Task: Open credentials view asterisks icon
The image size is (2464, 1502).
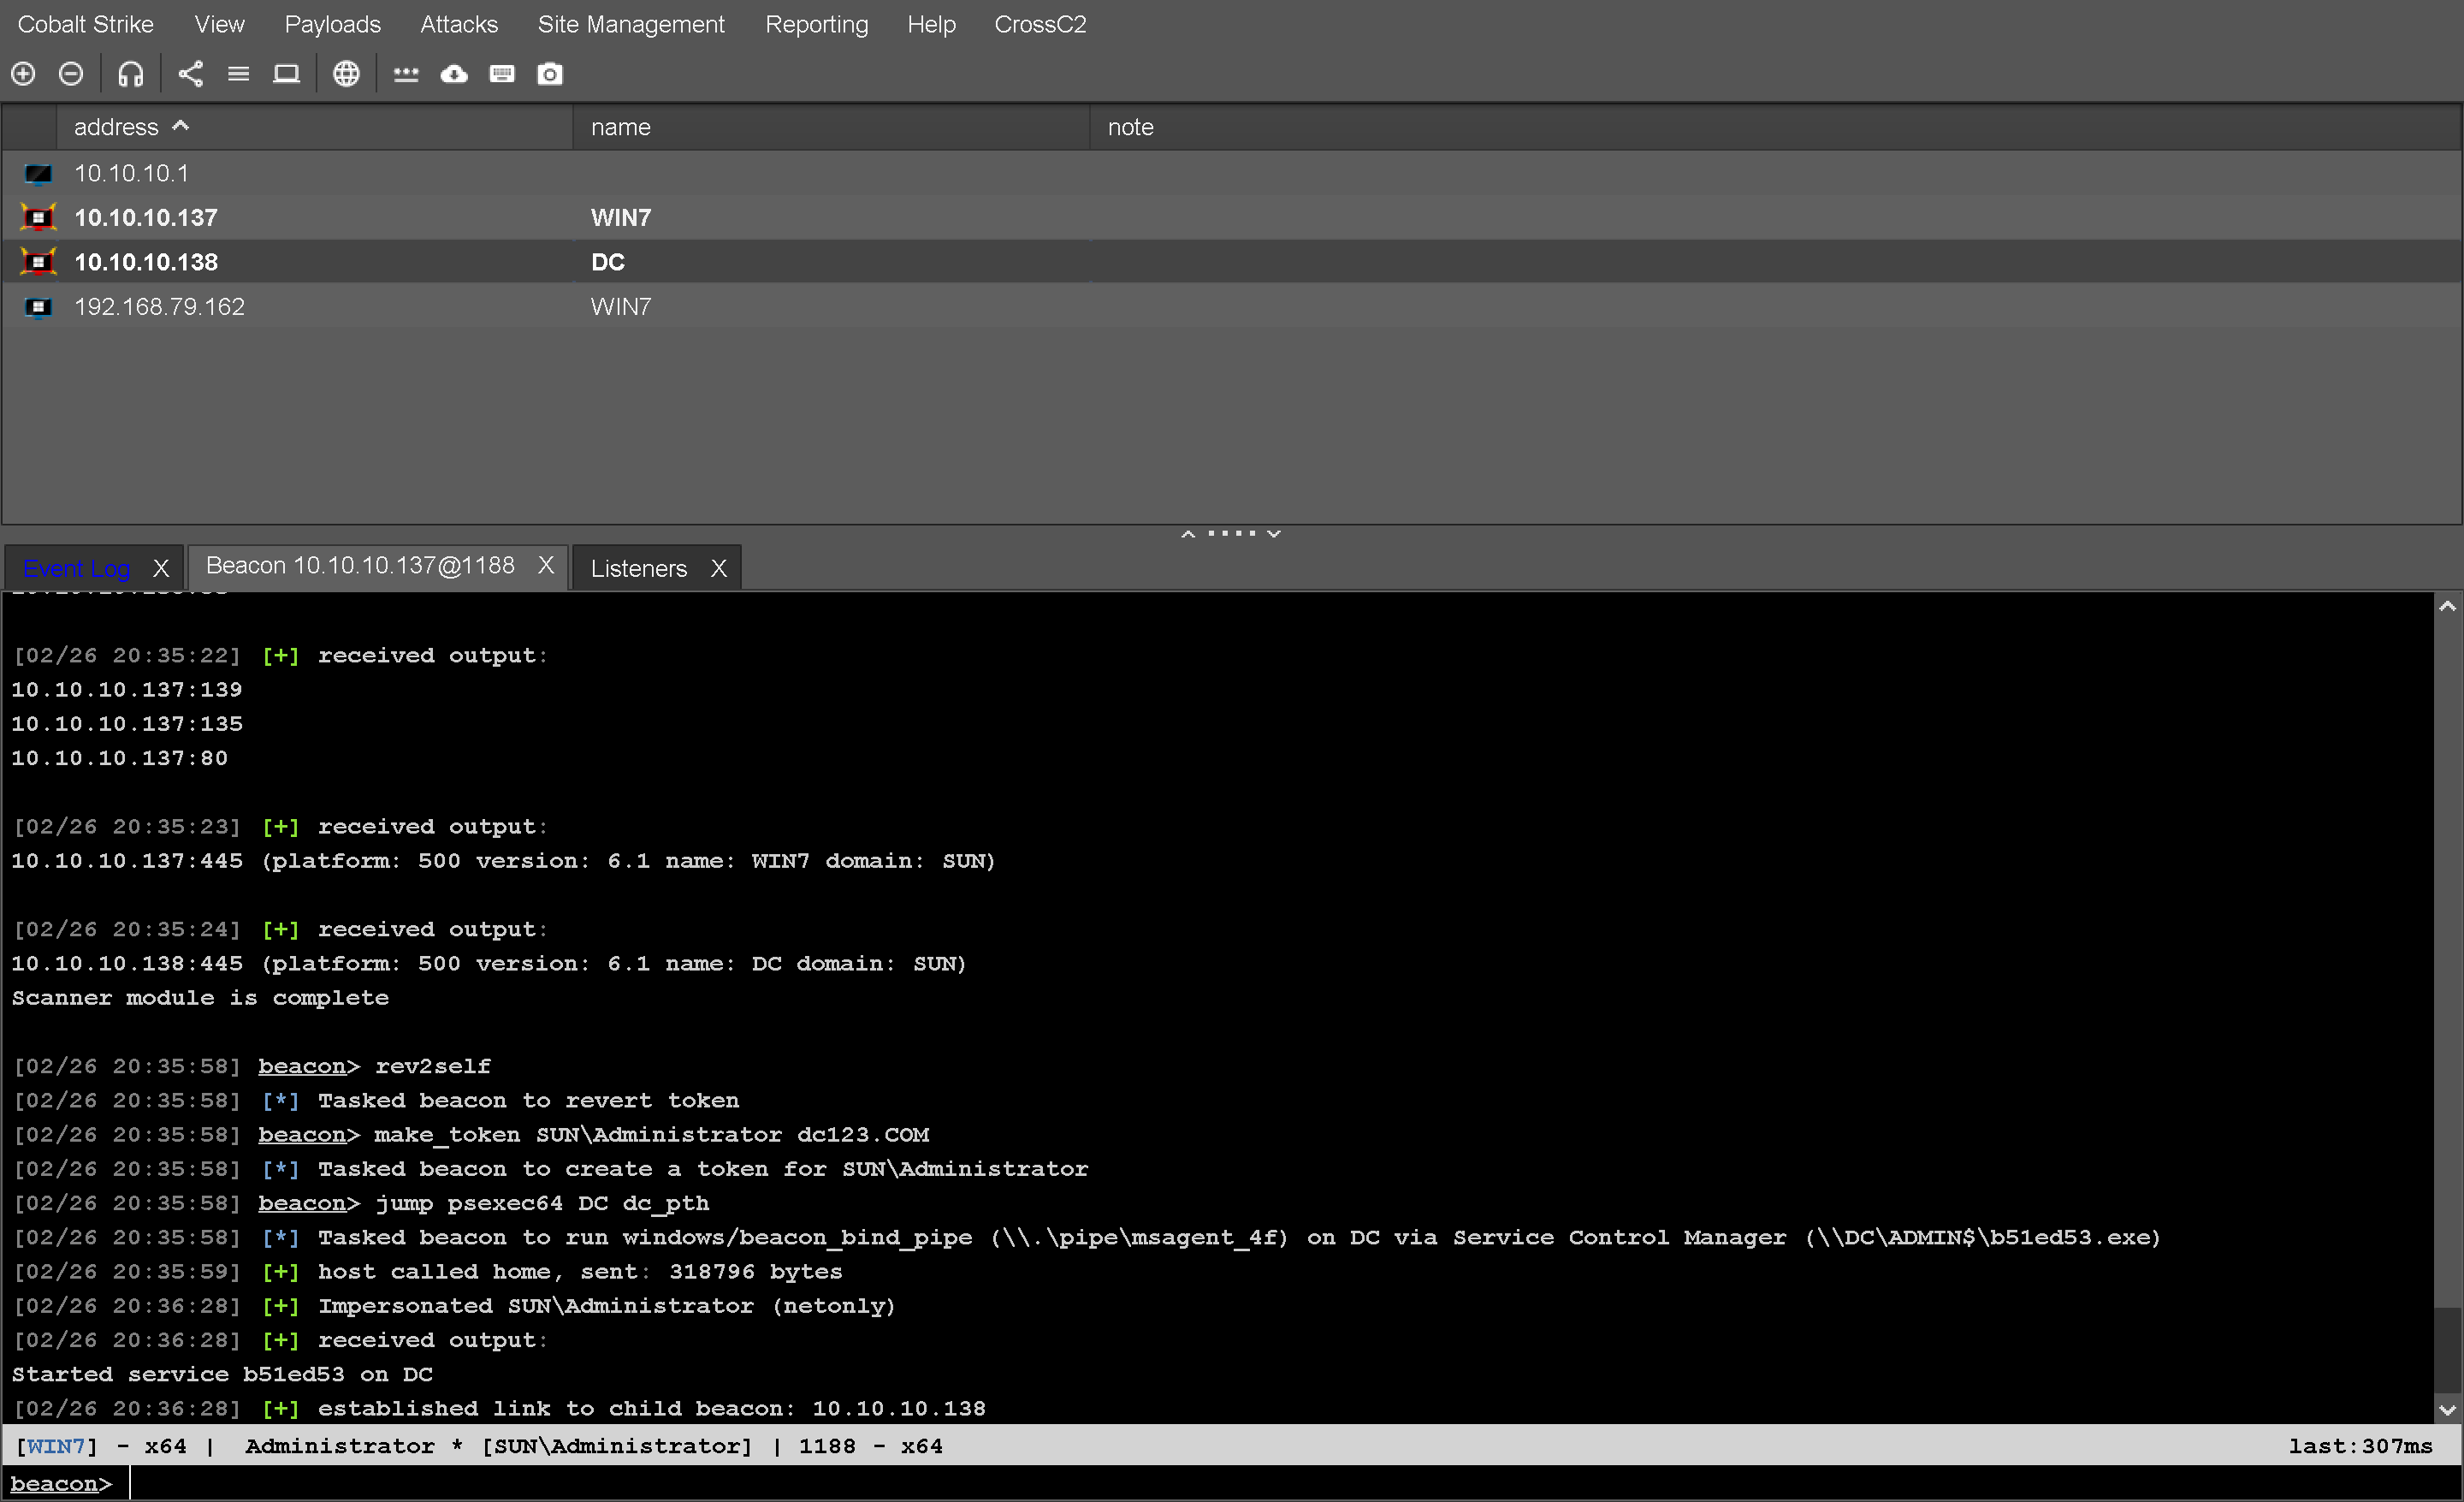Action: (406, 74)
